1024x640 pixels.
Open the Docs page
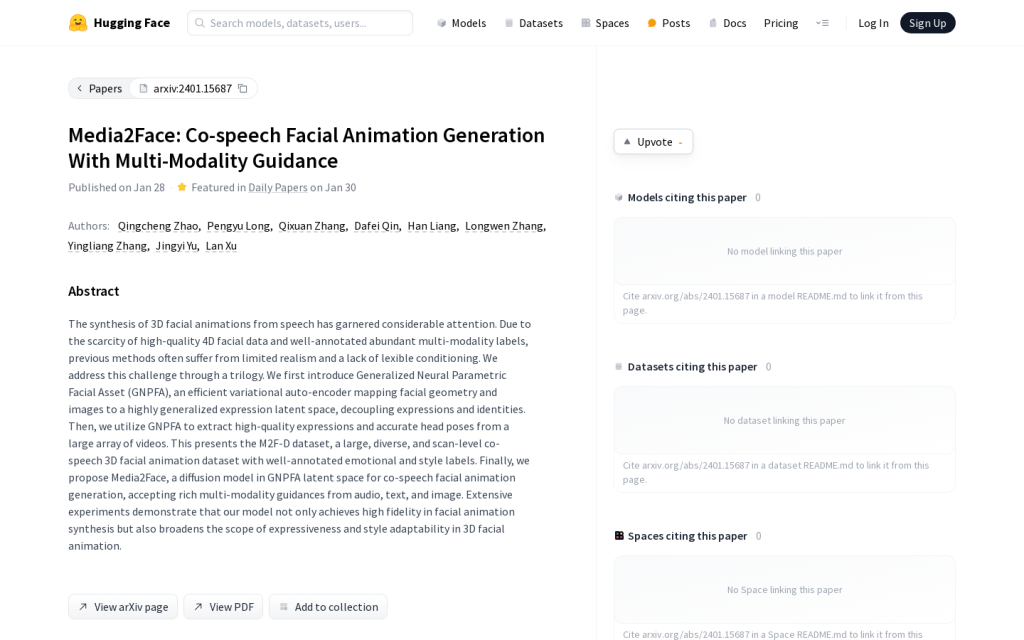[727, 23]
